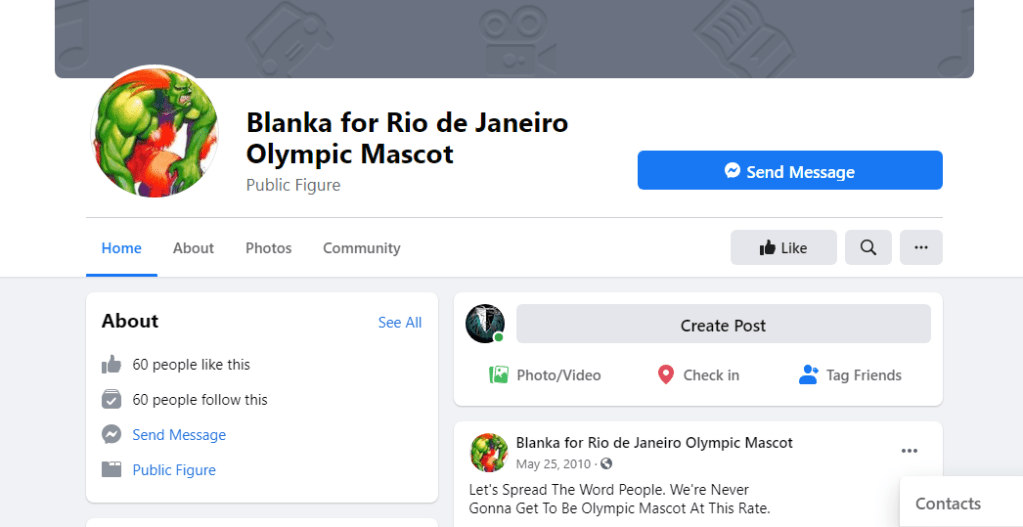Click the Tag Friends icon
Screen dimensions: 1023x527
(809, 375)
